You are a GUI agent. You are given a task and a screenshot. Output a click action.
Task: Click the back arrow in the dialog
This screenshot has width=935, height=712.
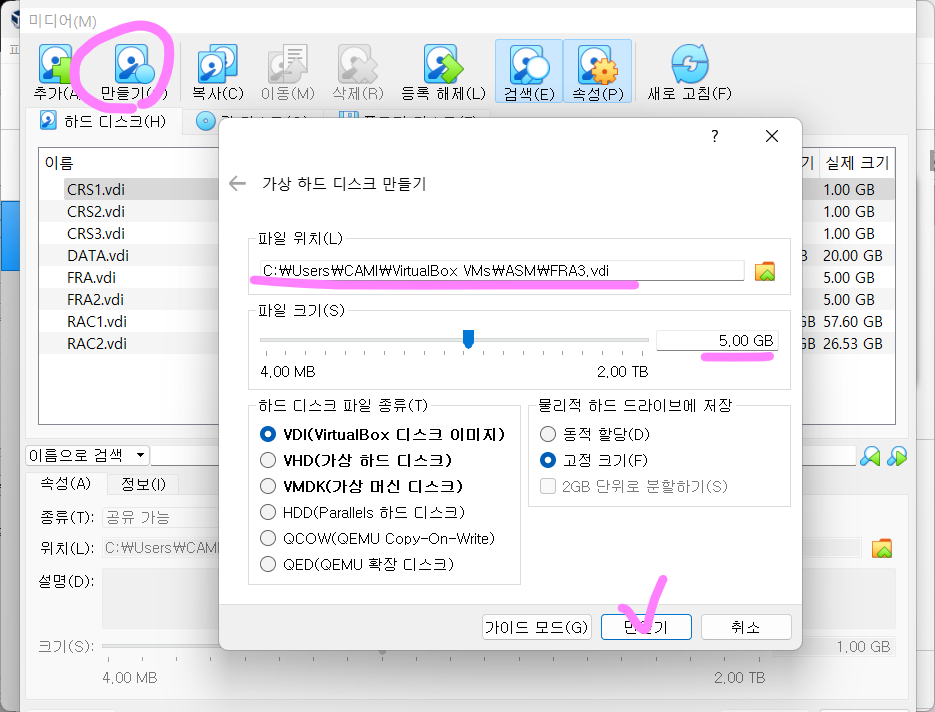[x=237, y=183]
